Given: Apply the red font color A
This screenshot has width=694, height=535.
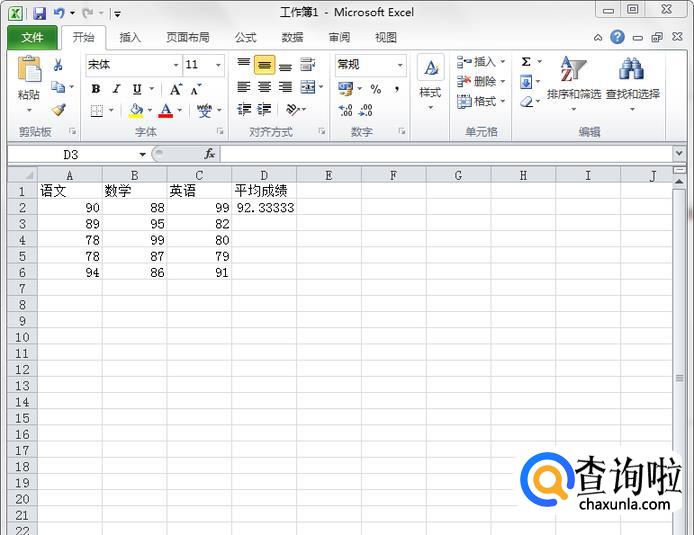Looking at the screenshot, I should pos(166,110).
